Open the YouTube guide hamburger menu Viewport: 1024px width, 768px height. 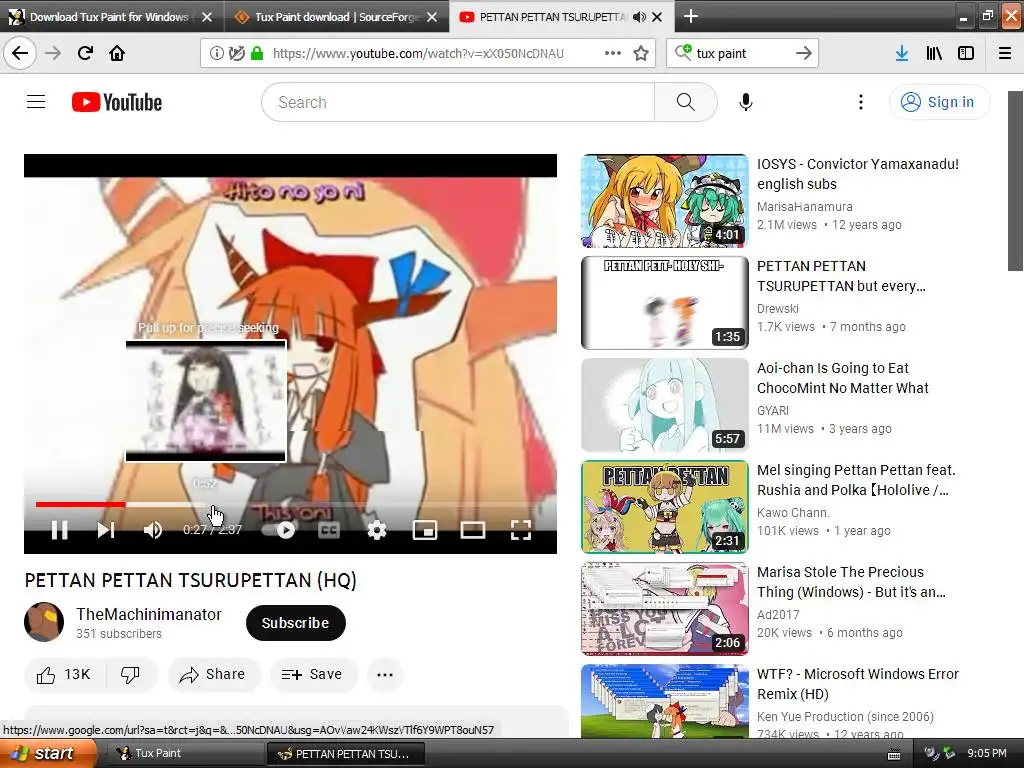pos(36,102)
